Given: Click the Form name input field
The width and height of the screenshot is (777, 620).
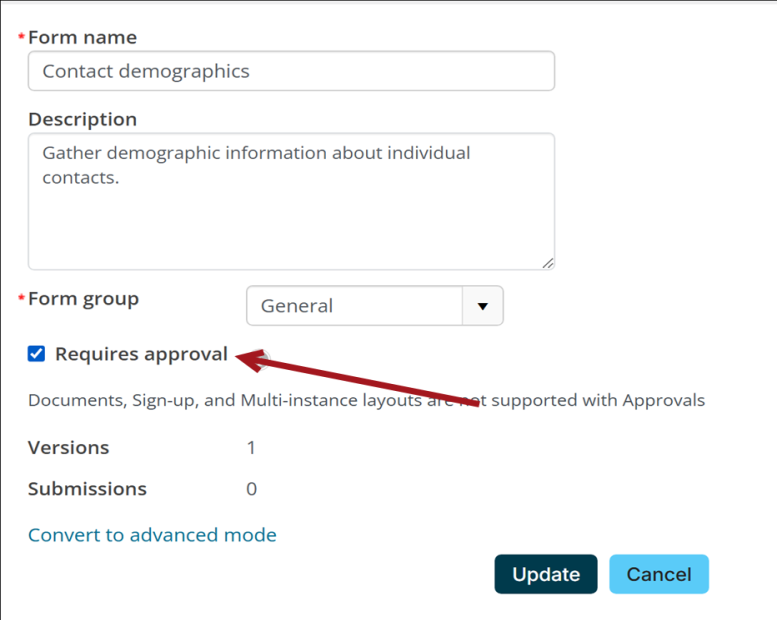Looking at the screenshot, I should 290,72.
